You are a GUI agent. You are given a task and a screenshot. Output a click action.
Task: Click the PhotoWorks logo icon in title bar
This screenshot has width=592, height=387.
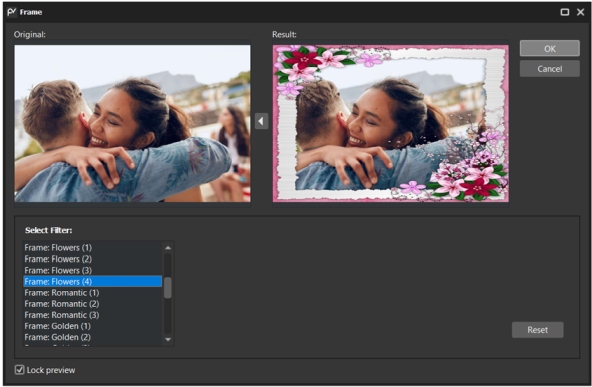pos(12,12)
